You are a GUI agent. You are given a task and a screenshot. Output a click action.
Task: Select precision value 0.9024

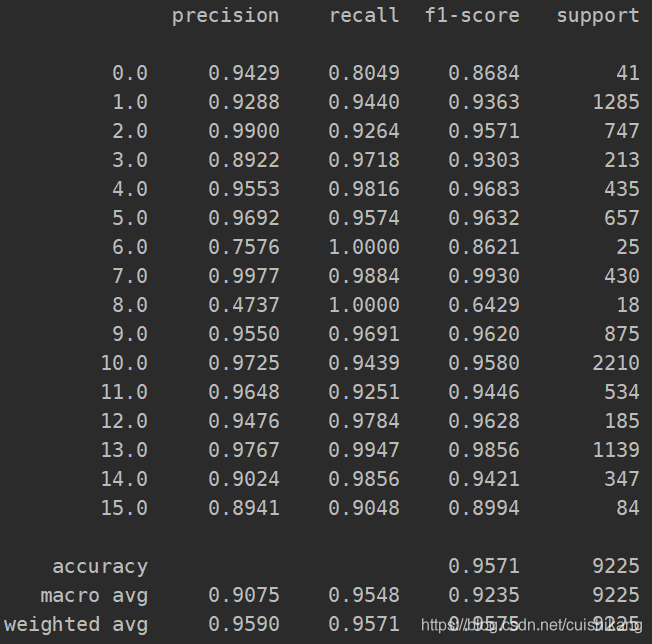click(244, 479)
